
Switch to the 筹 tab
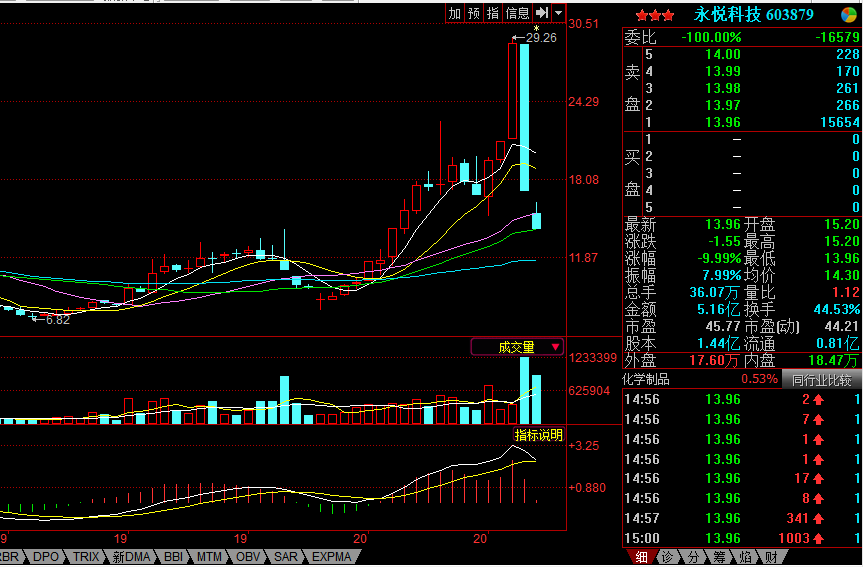(719, 557)
